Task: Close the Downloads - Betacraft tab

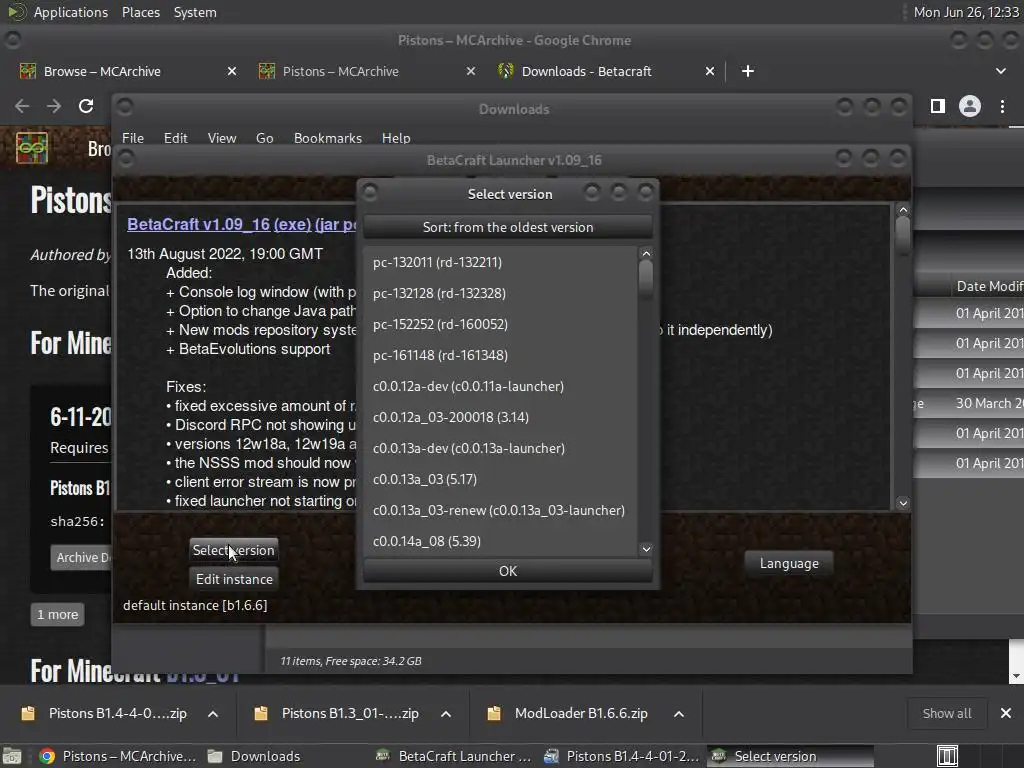Action: pos(710,71)
